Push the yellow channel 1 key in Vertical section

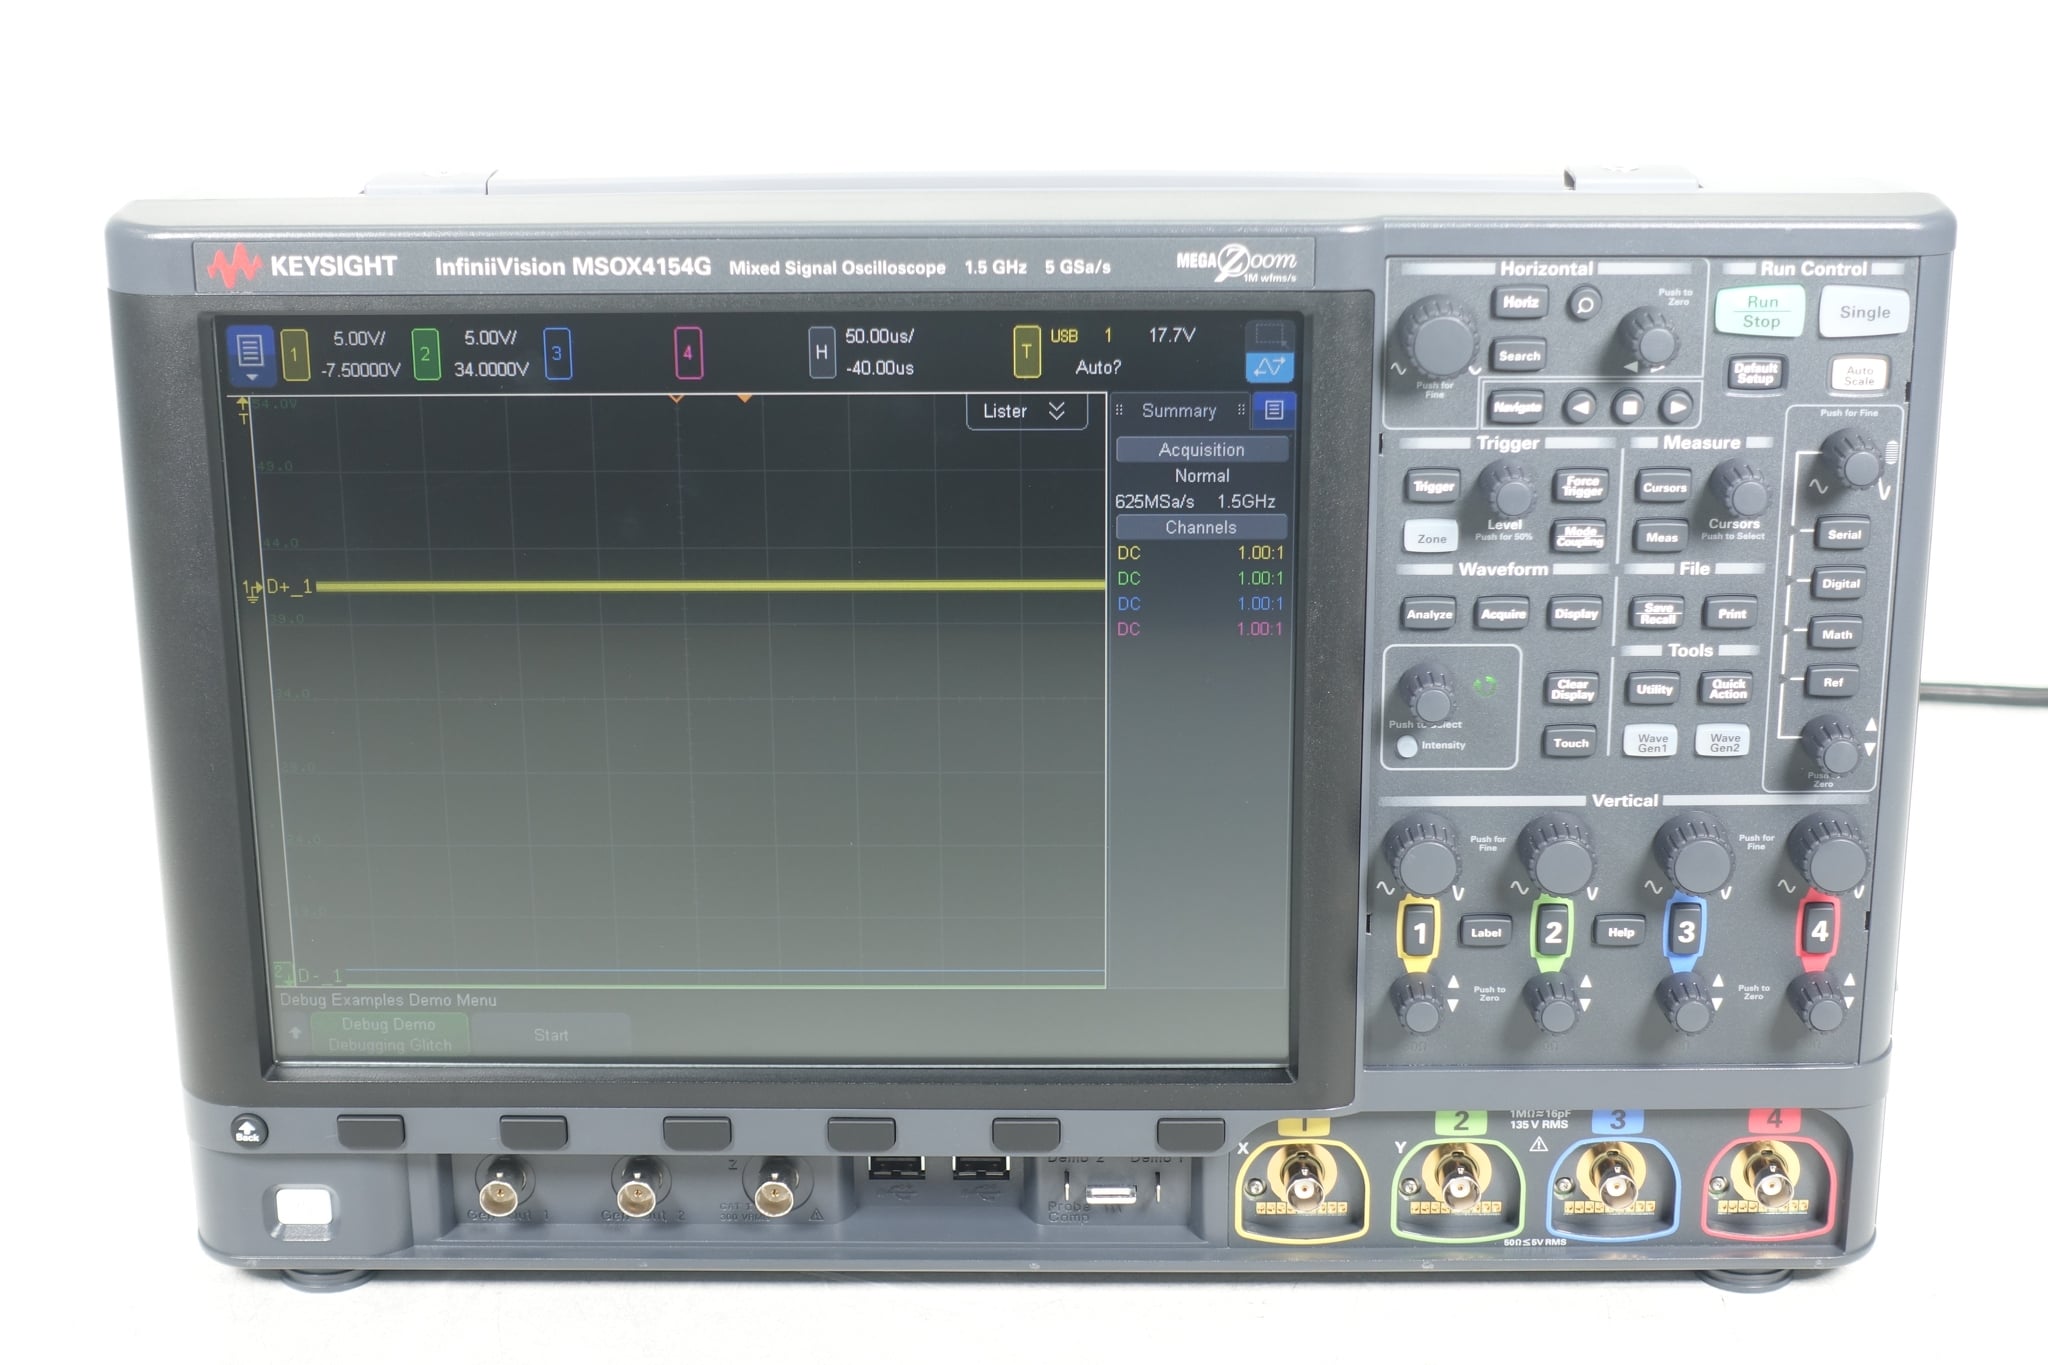point(1418,933)
